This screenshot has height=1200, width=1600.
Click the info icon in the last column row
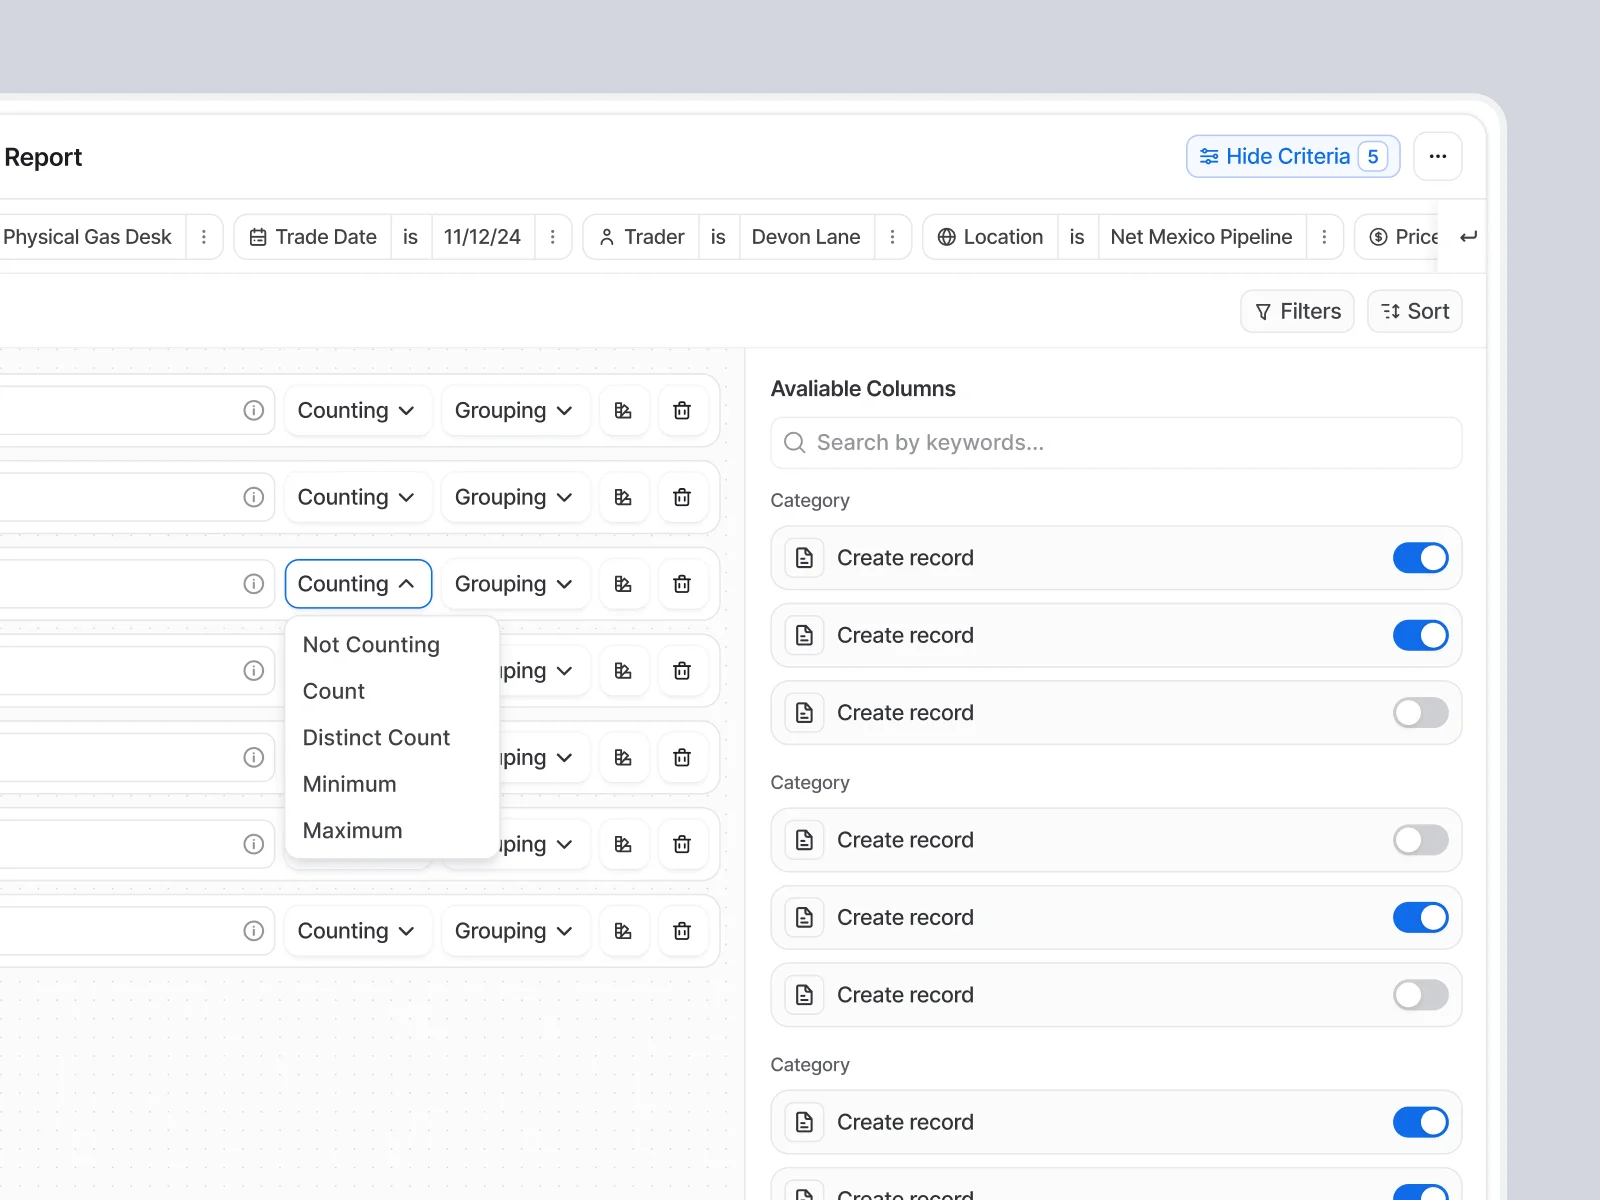point(254,931)
